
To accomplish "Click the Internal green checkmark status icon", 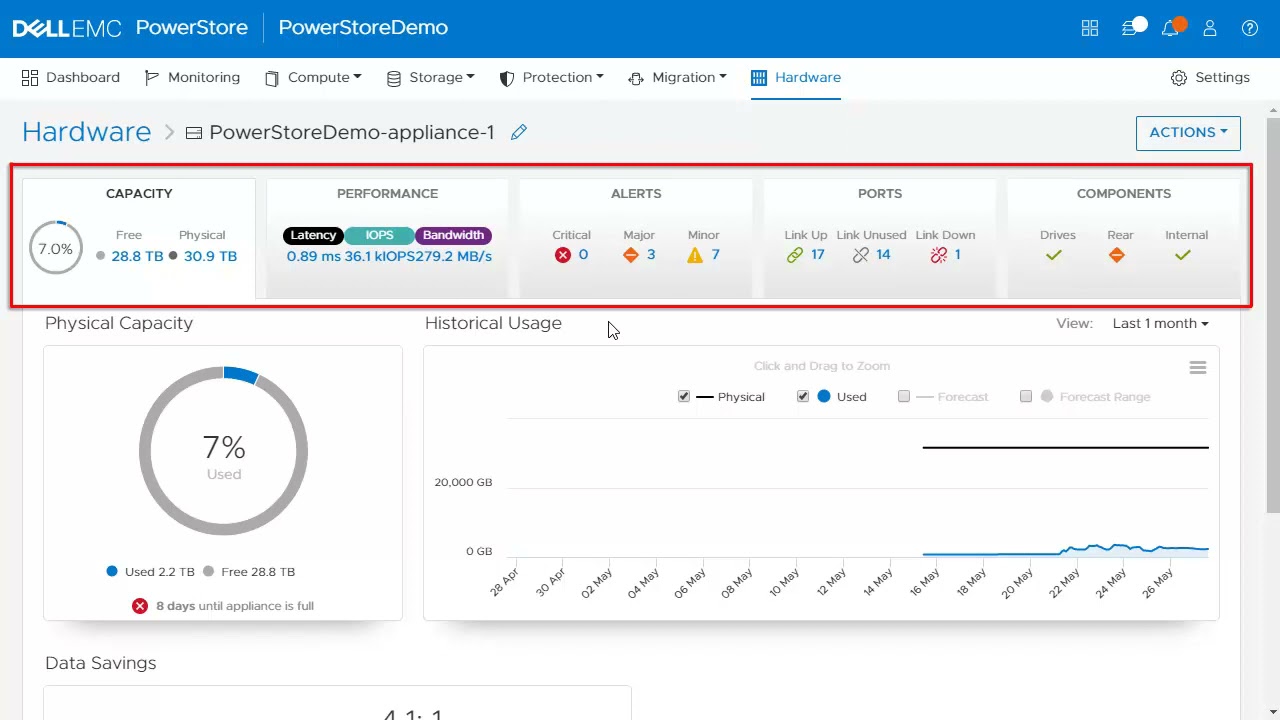I will click(x=1183, y=256).
